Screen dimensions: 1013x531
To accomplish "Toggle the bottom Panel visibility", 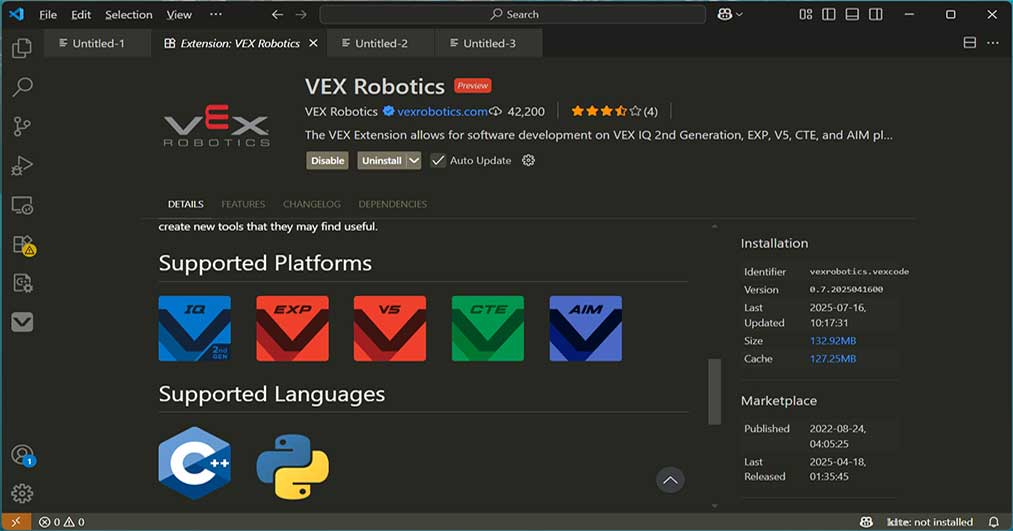I will click(x=852, y=14).
